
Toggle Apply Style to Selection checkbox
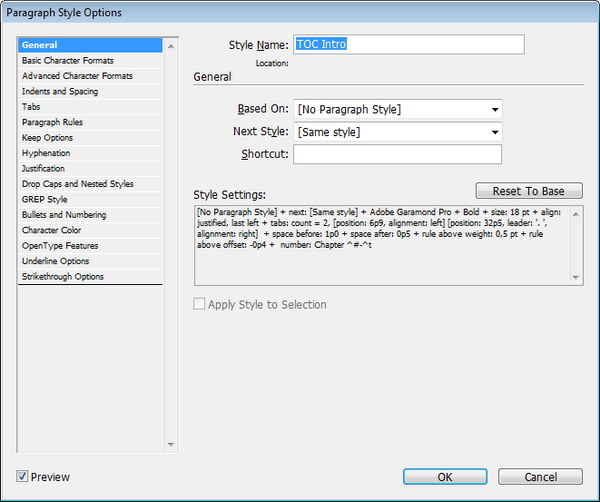199,304
